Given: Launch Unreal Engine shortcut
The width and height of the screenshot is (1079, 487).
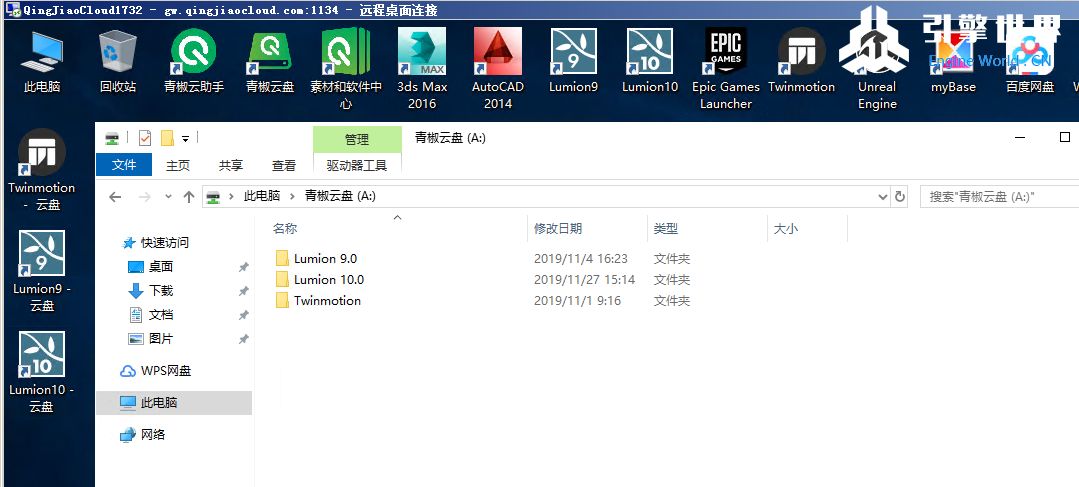Looking at the screenshot, I should 877,69.
